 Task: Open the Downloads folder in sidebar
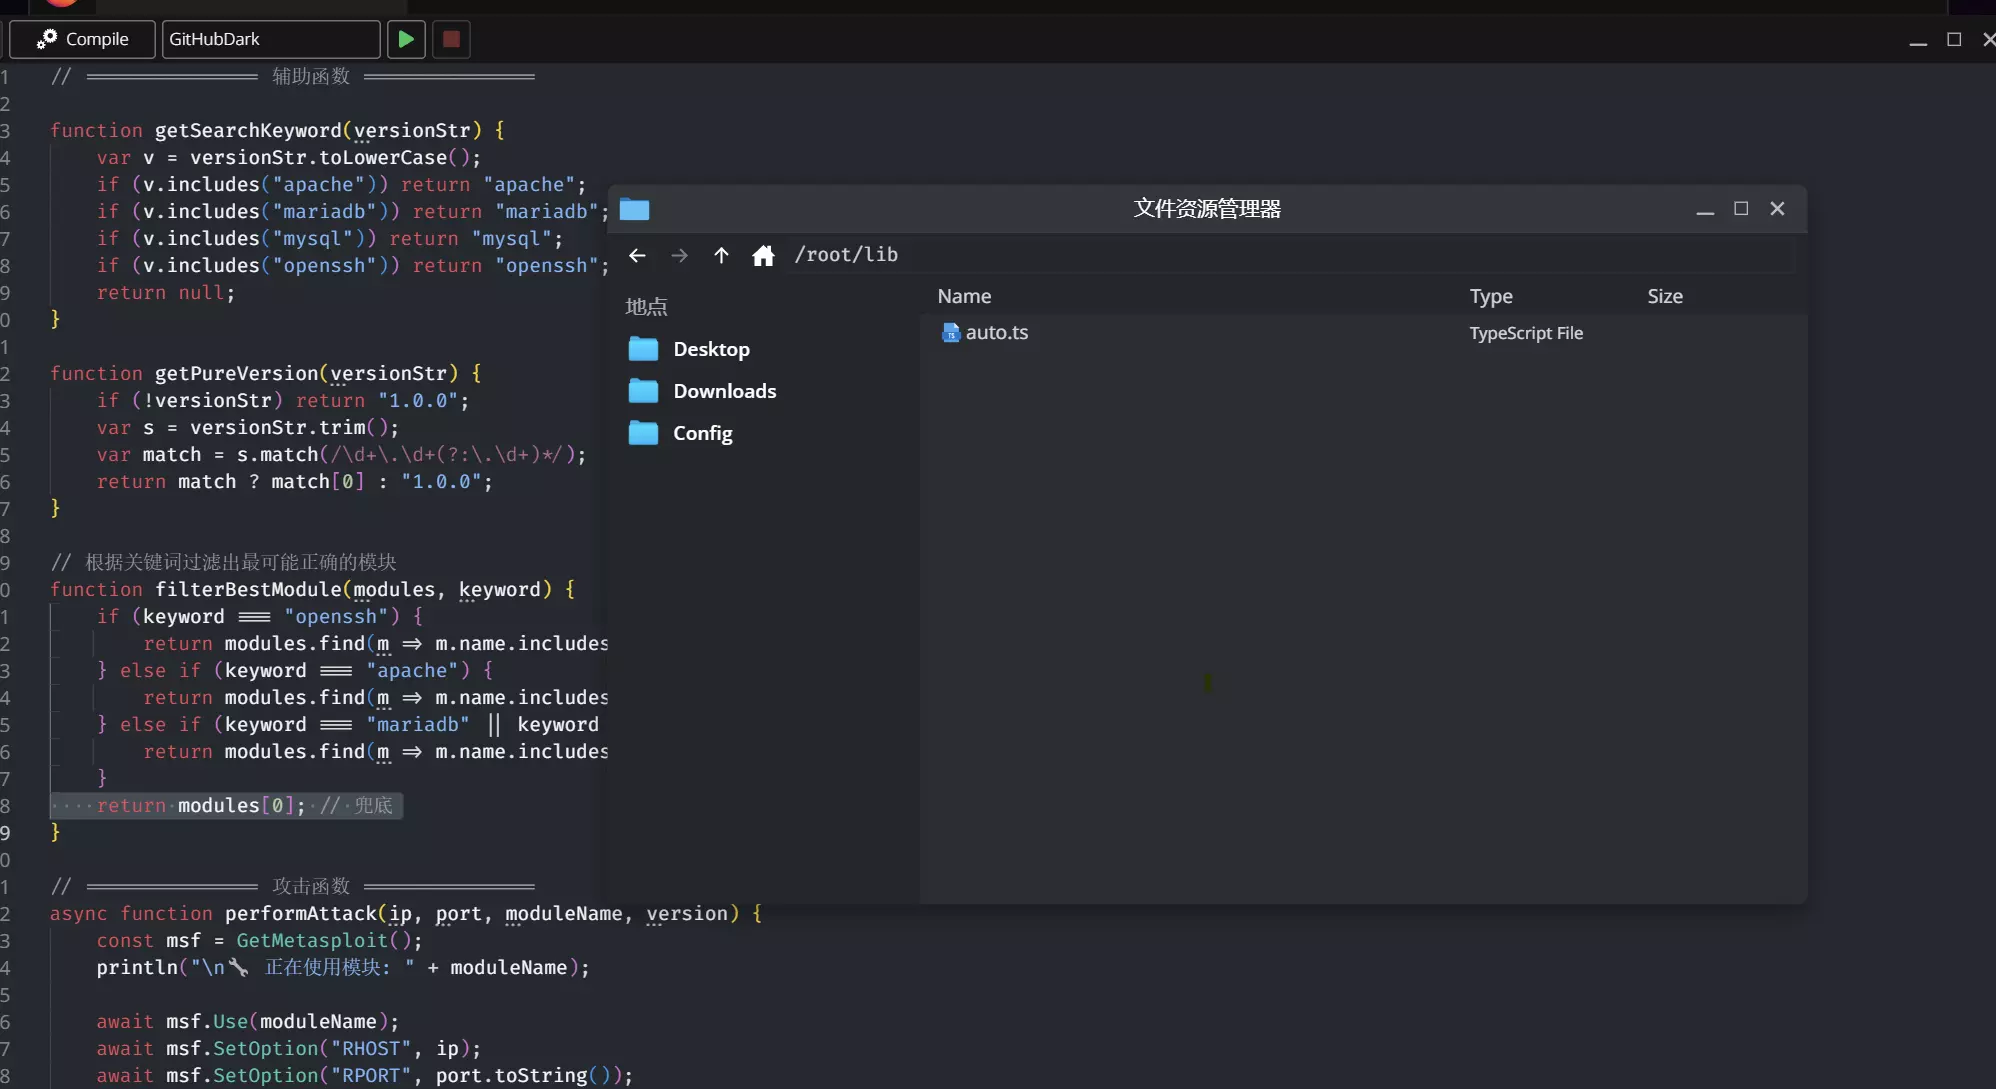point(723,391)
